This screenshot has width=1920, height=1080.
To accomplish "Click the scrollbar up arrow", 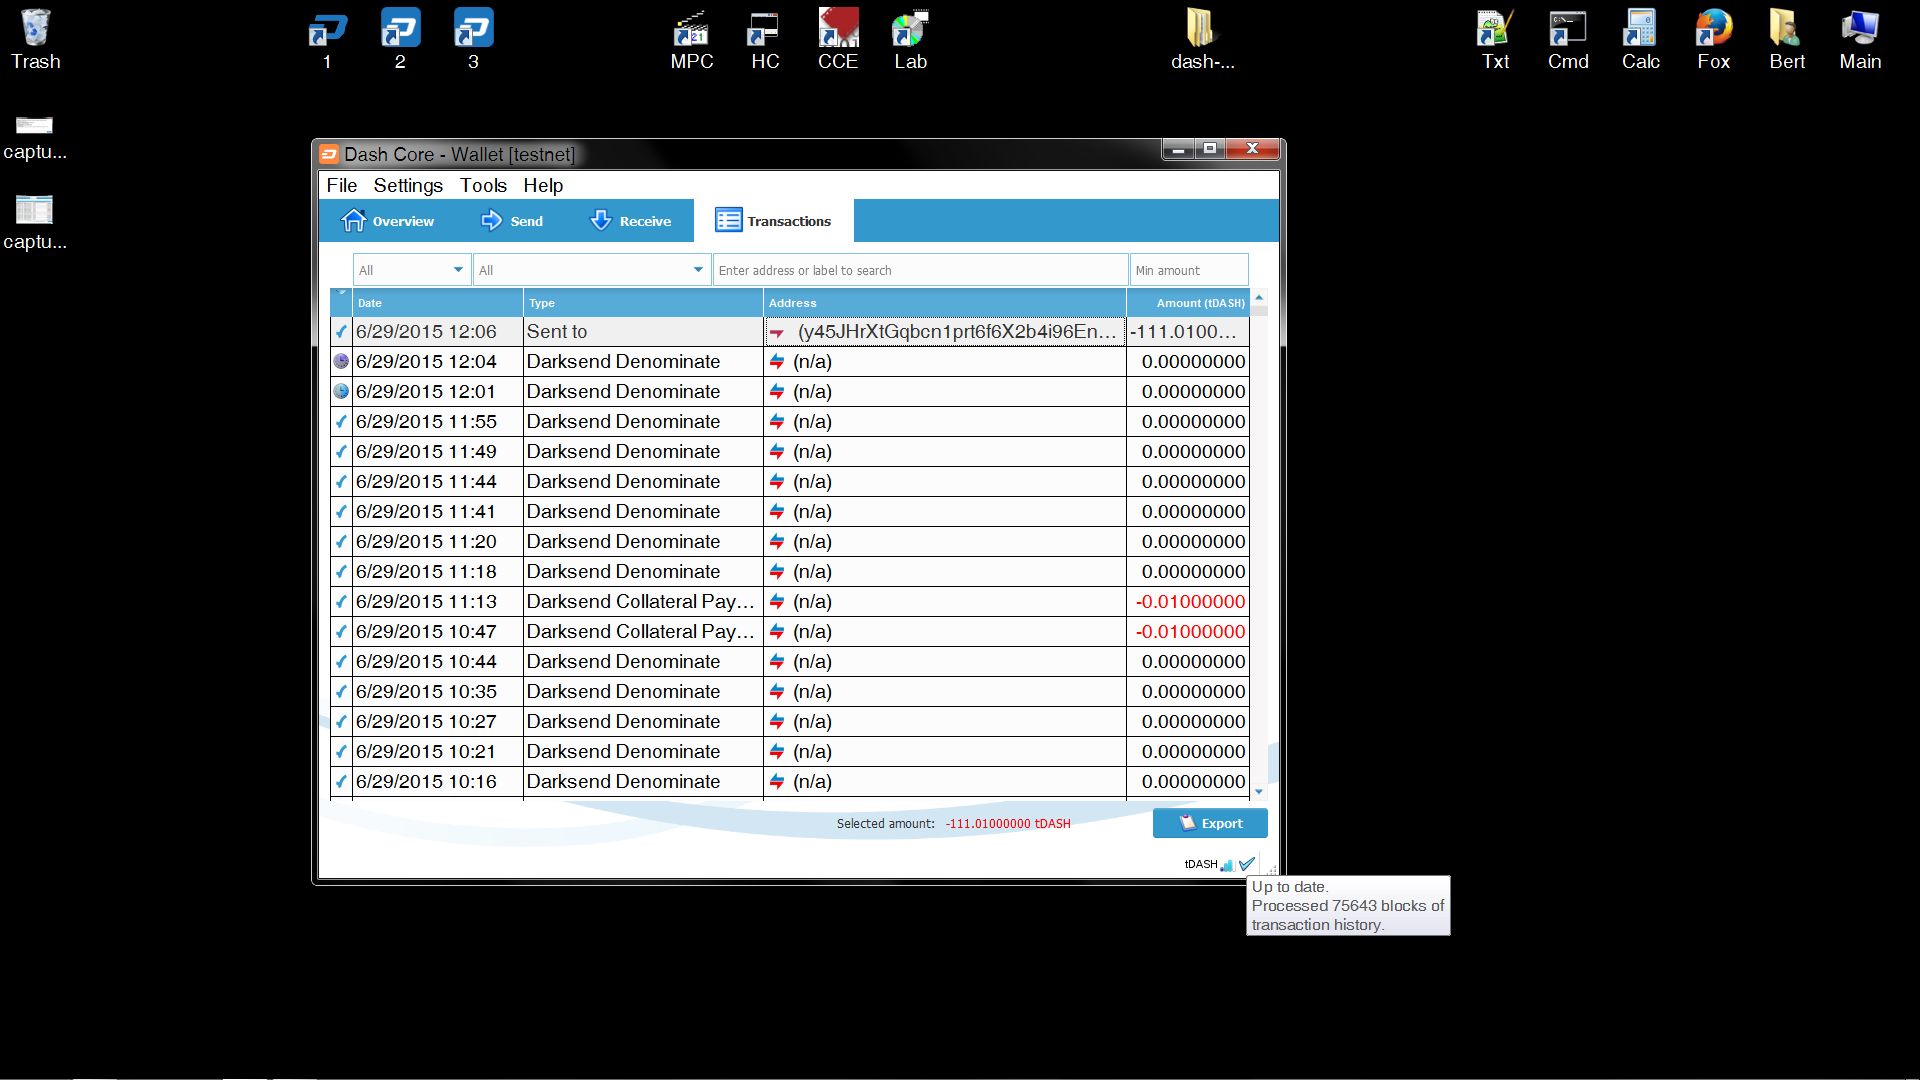I will pyautogui.click(x=1259, y=298).
